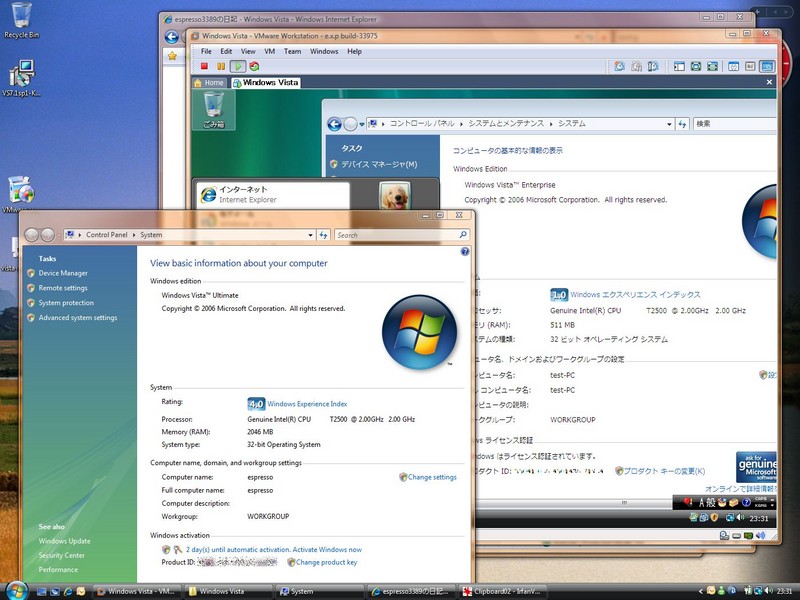The height and width of the screenshot is (600, 800).
Task: Toggle the VMware sidebar view icon
Action: coord(679,66)
